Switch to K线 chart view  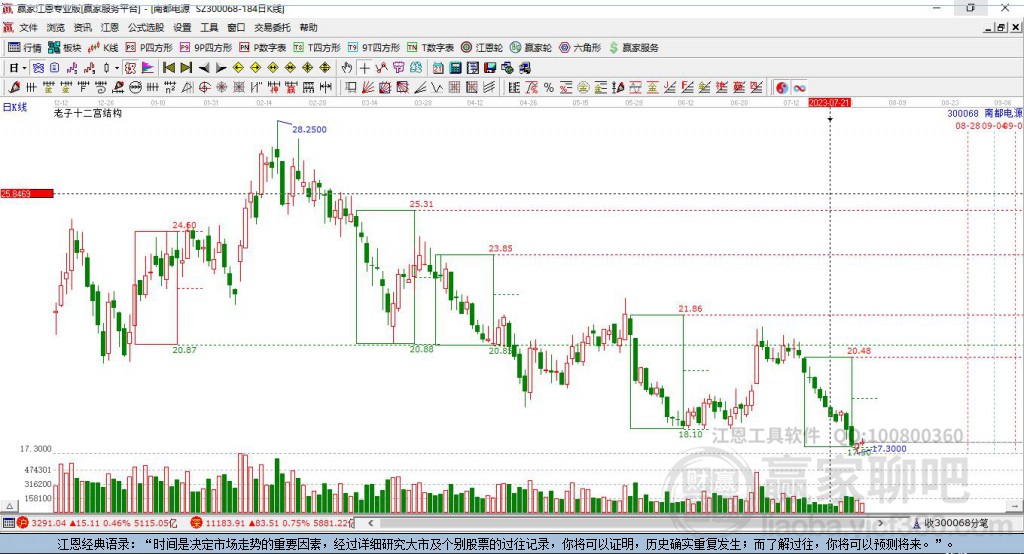pos(103,48)
